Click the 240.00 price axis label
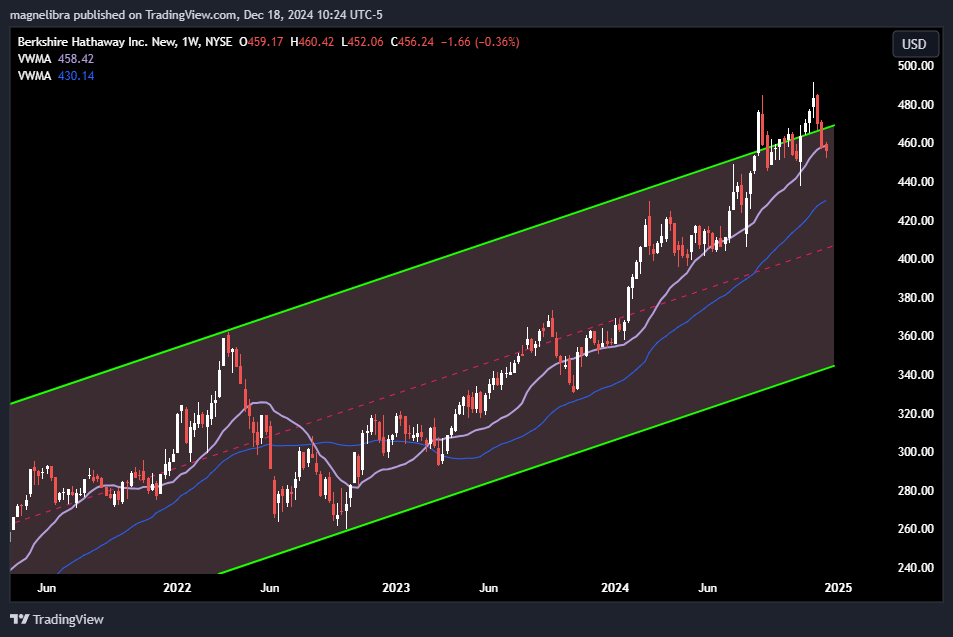953x637 pixels. (x=915, y=568)
